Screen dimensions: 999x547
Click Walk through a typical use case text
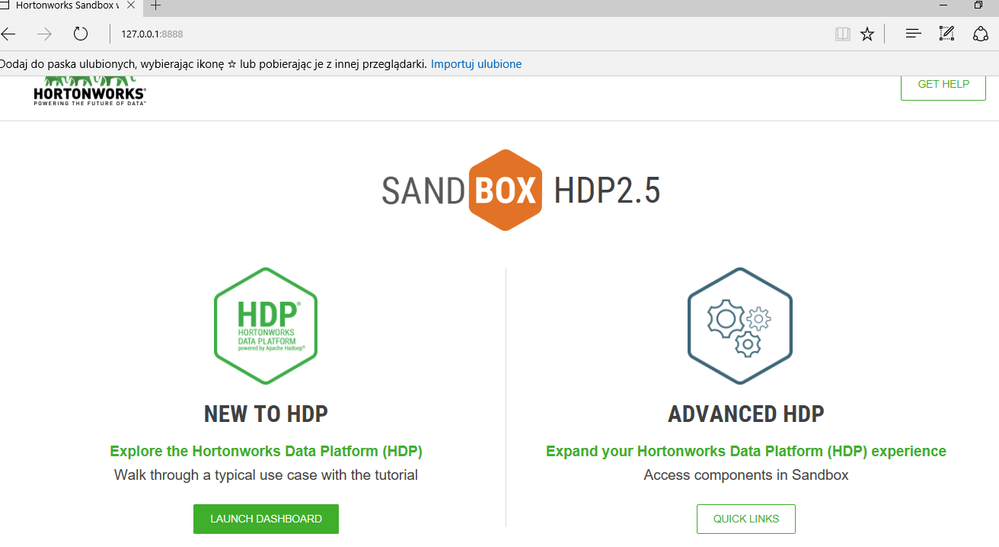266,475
